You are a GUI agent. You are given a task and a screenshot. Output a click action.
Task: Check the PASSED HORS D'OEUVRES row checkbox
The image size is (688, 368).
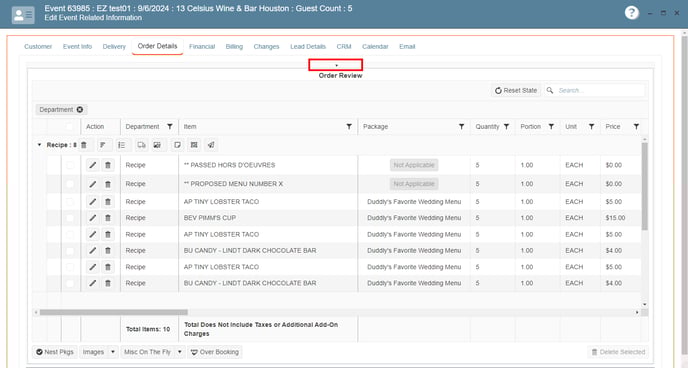[69, 165]
